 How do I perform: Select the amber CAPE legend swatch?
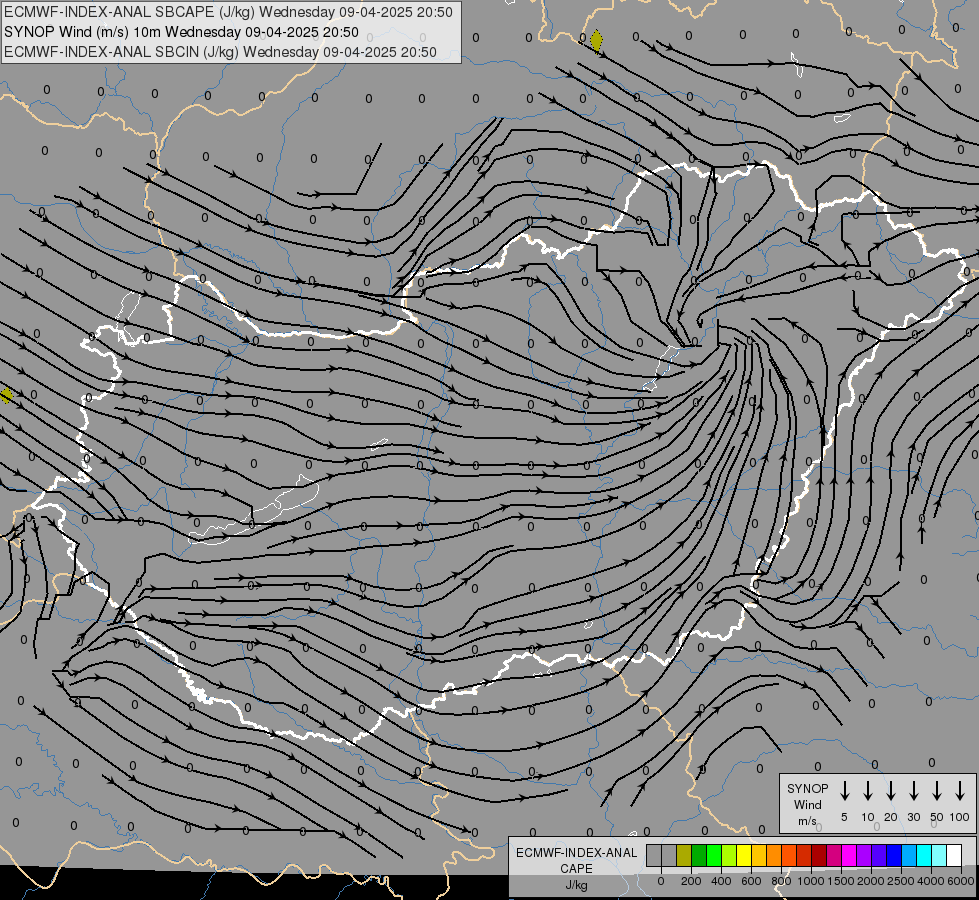[x=759, y=855]
